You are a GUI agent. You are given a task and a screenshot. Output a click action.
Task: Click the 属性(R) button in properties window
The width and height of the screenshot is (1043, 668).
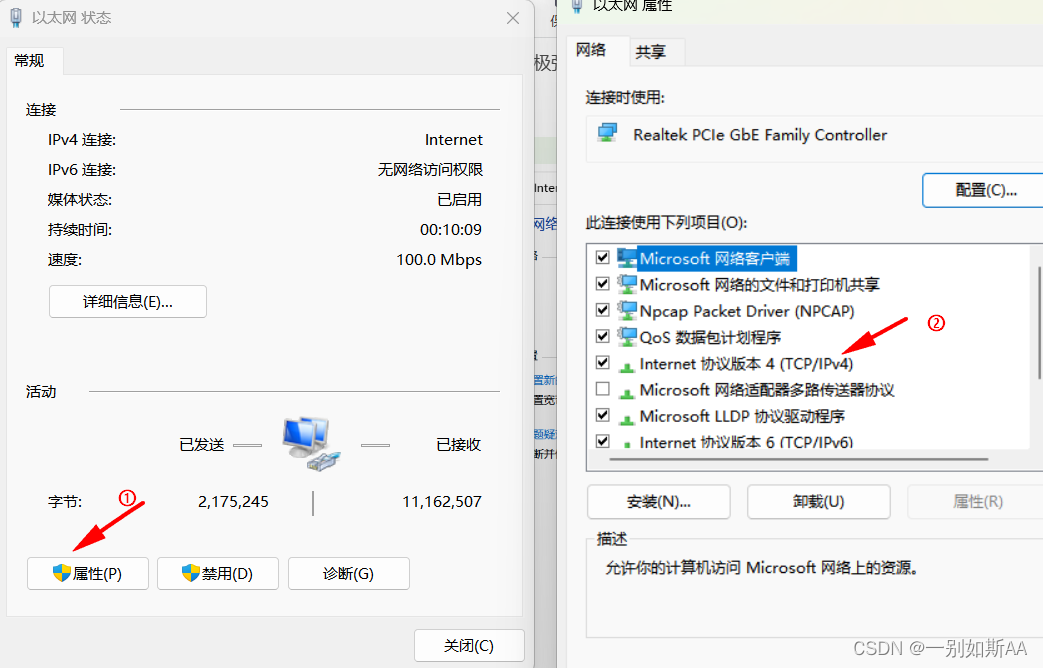977,502
